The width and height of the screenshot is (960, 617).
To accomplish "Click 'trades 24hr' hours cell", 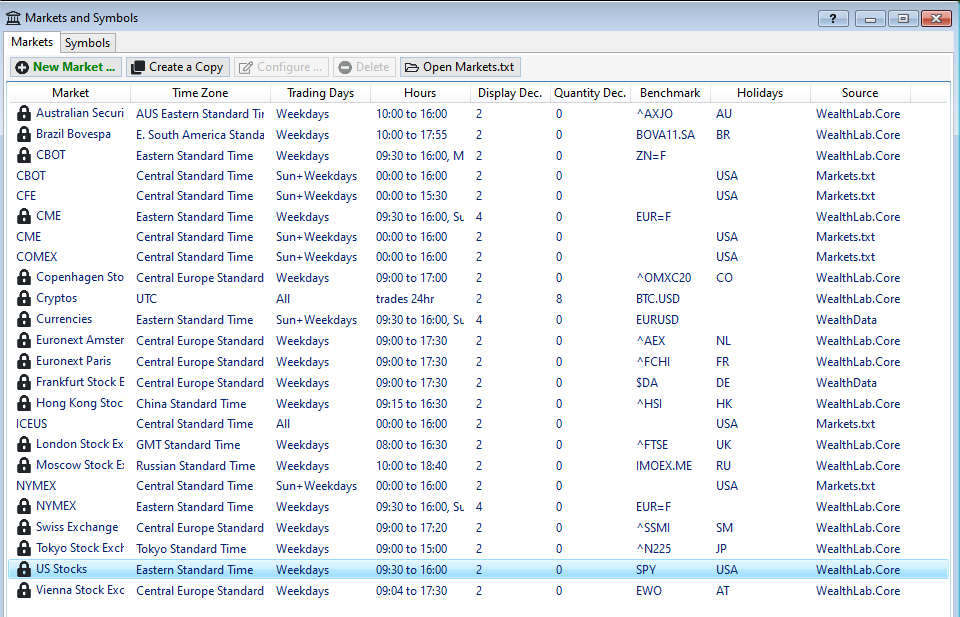I will [x=405, y=299].
